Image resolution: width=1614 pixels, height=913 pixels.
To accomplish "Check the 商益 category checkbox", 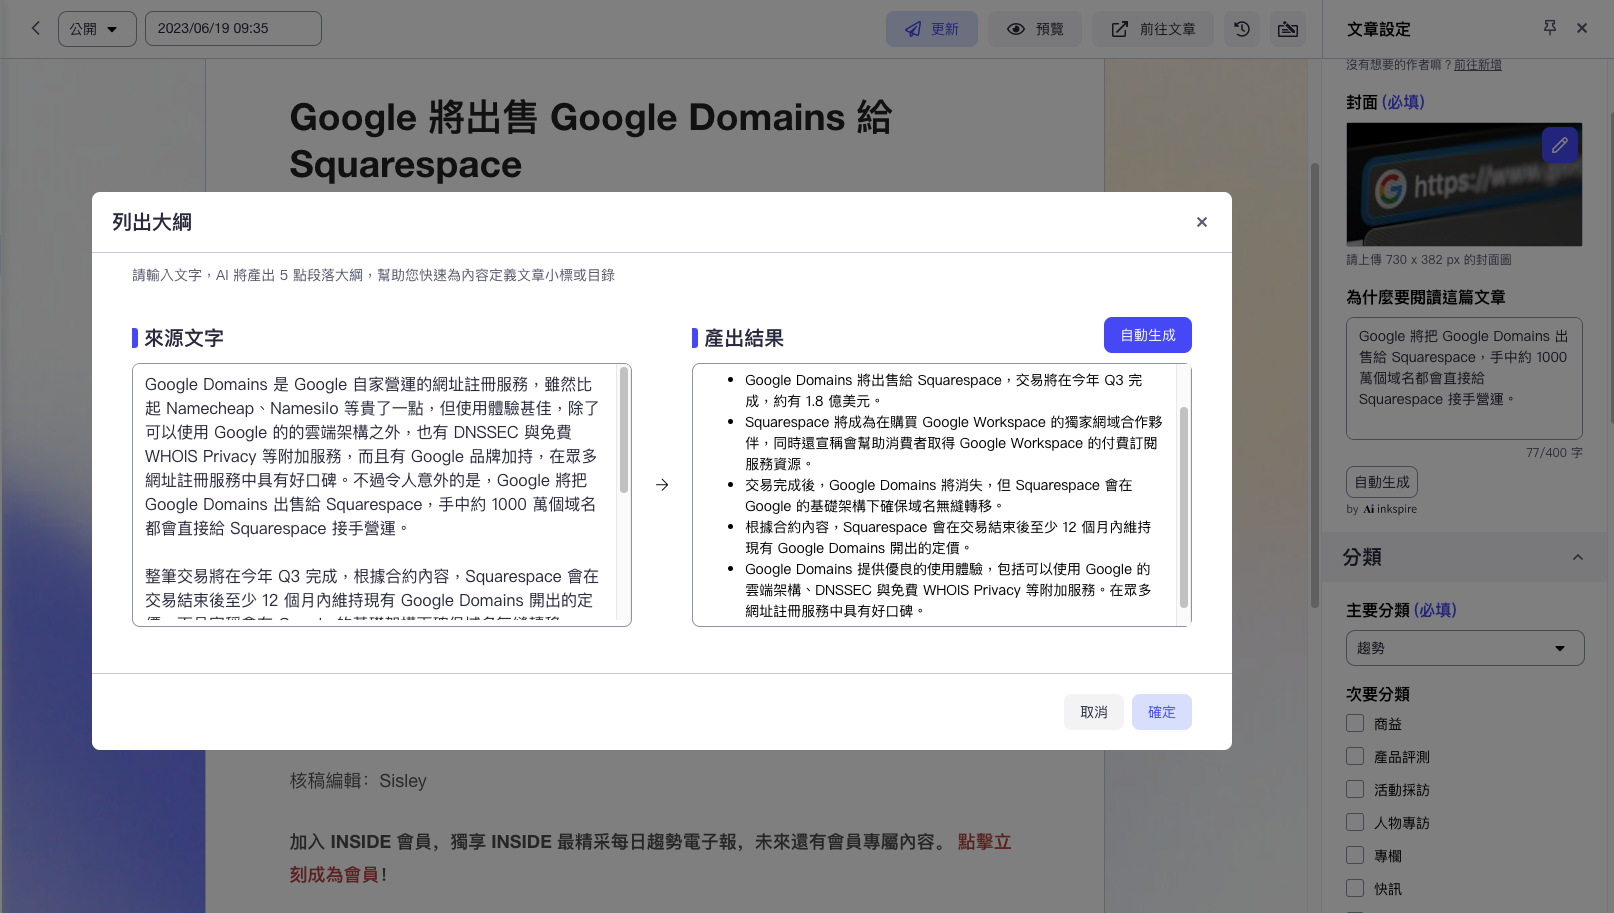I will point(1355,723).
